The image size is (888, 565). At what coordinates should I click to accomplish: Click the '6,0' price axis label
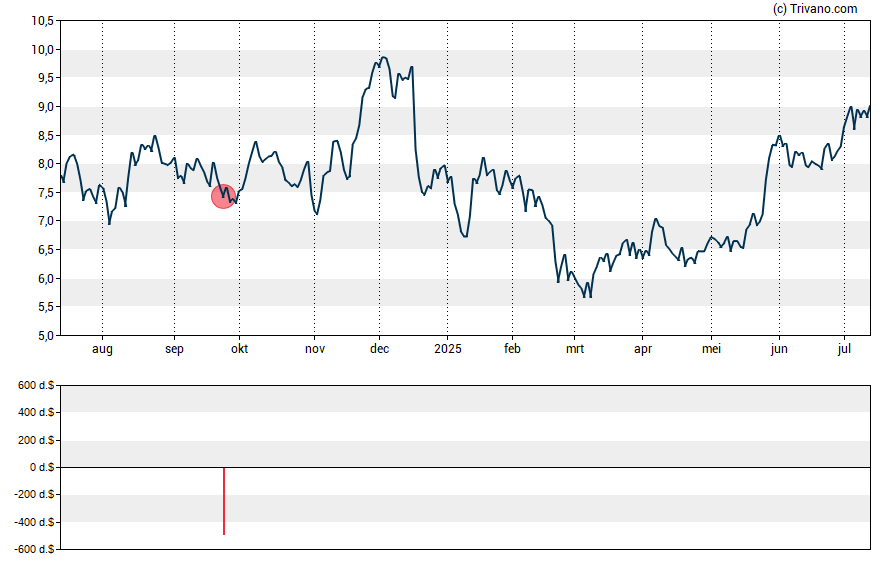point(45,279)
